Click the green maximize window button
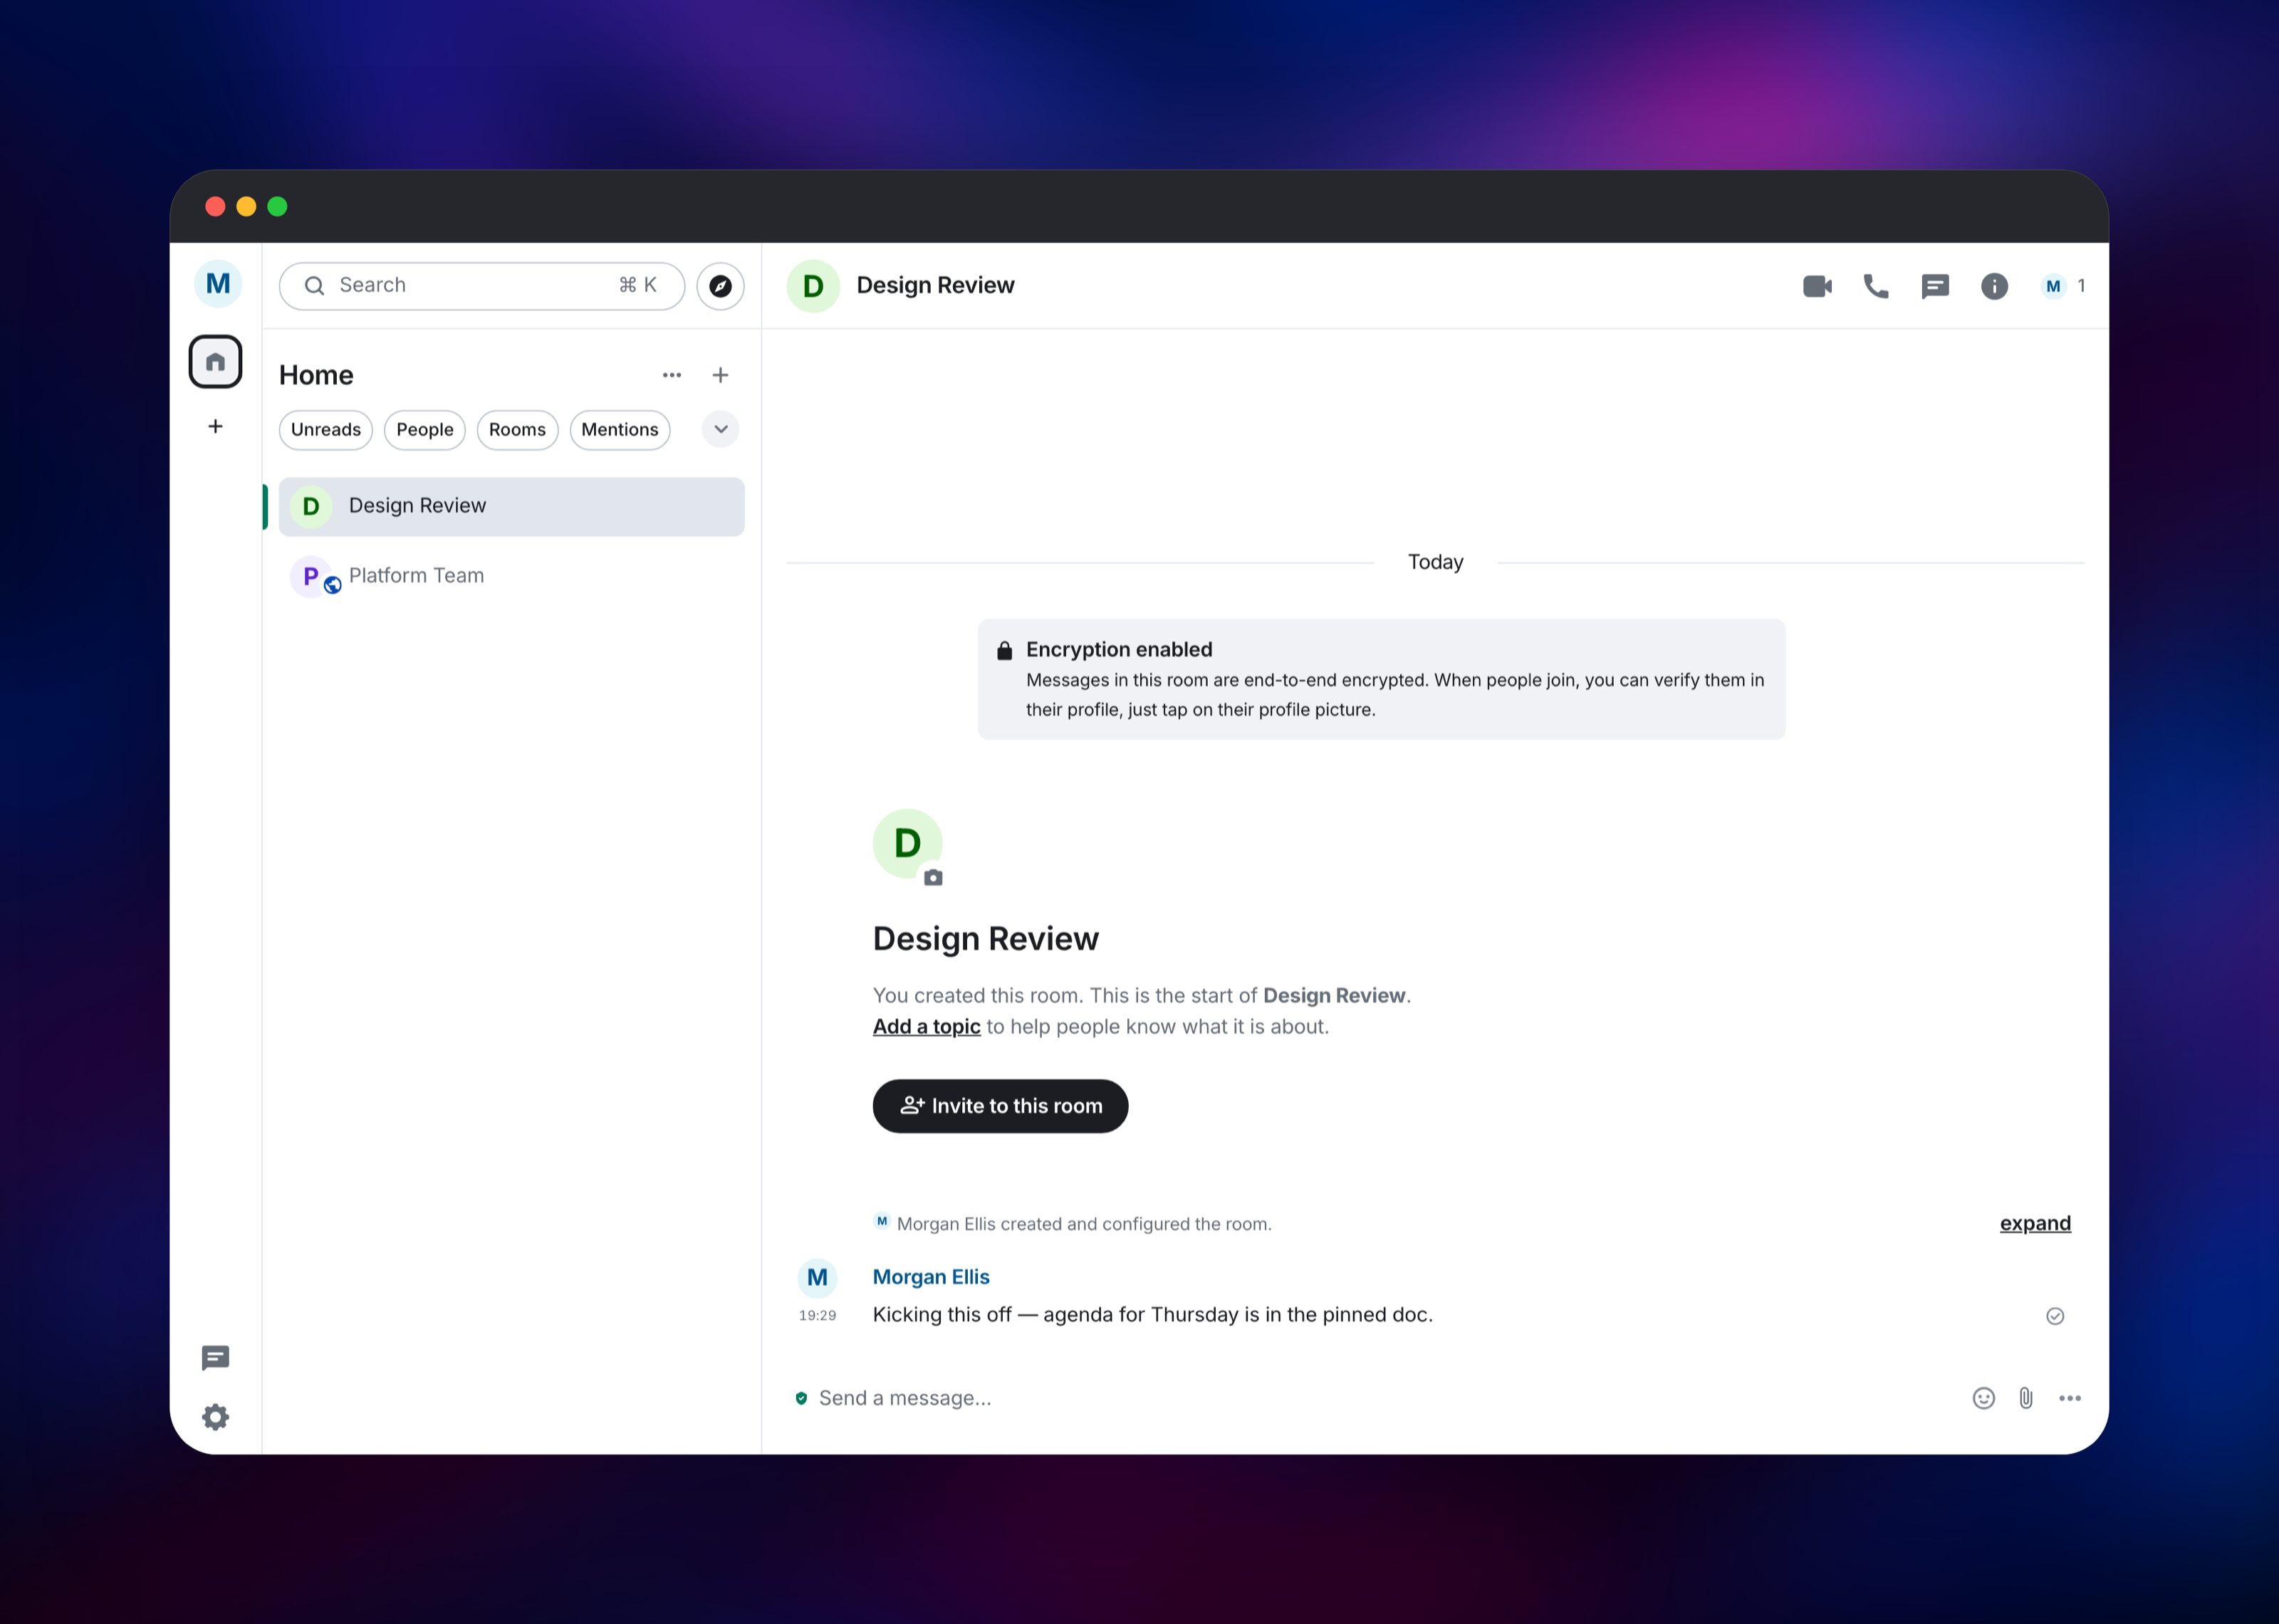The image size is (2279, 1624). coord(278,206)
